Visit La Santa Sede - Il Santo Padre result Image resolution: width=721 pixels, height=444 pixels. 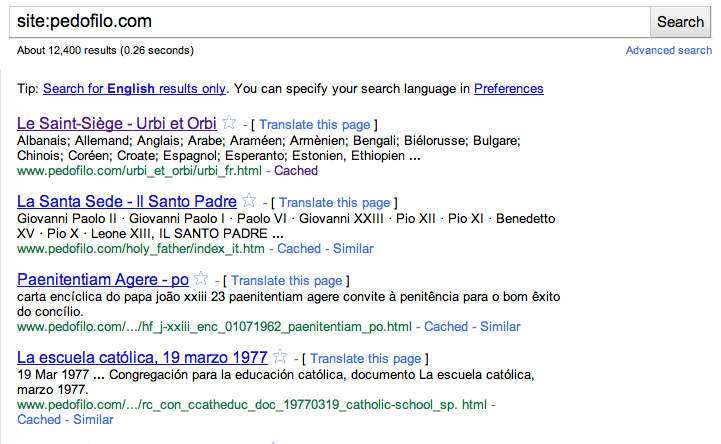(127, 202)
